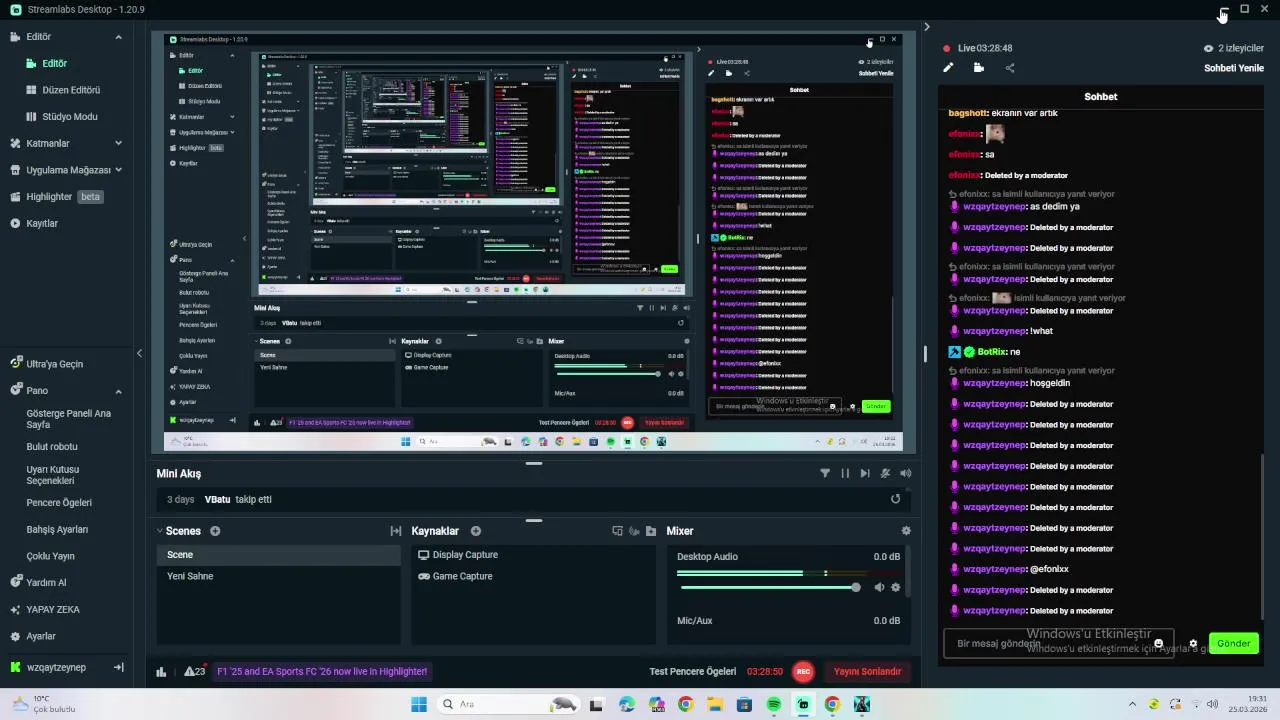
Task: Filter Mini Akış events with funnel icon
Action: pos(825,473)
